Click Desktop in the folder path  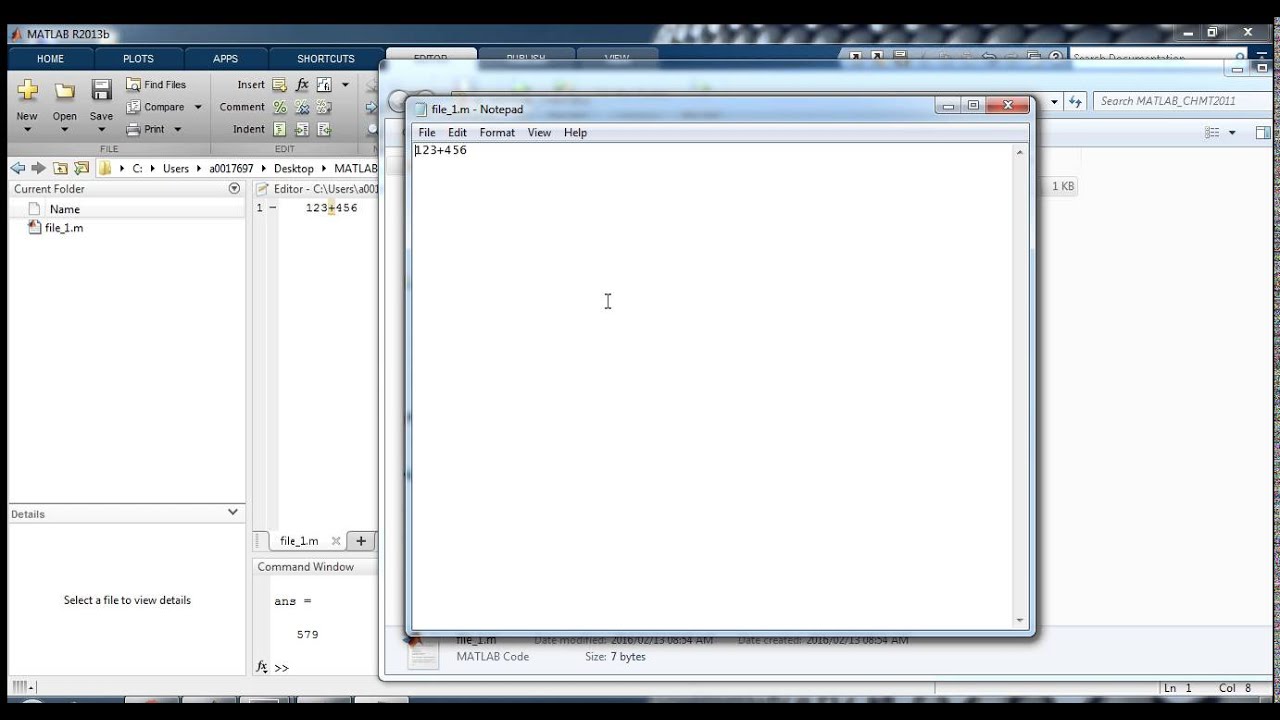[294, 168]
